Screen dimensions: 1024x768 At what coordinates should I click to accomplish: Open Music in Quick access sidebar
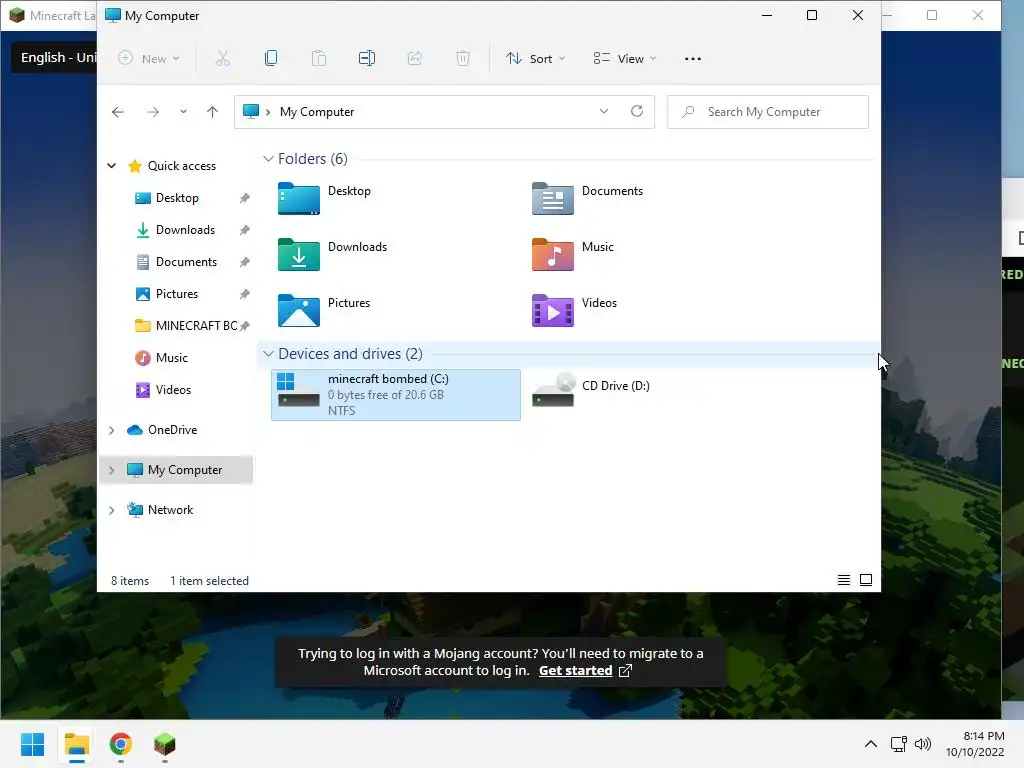click(172, 358)
